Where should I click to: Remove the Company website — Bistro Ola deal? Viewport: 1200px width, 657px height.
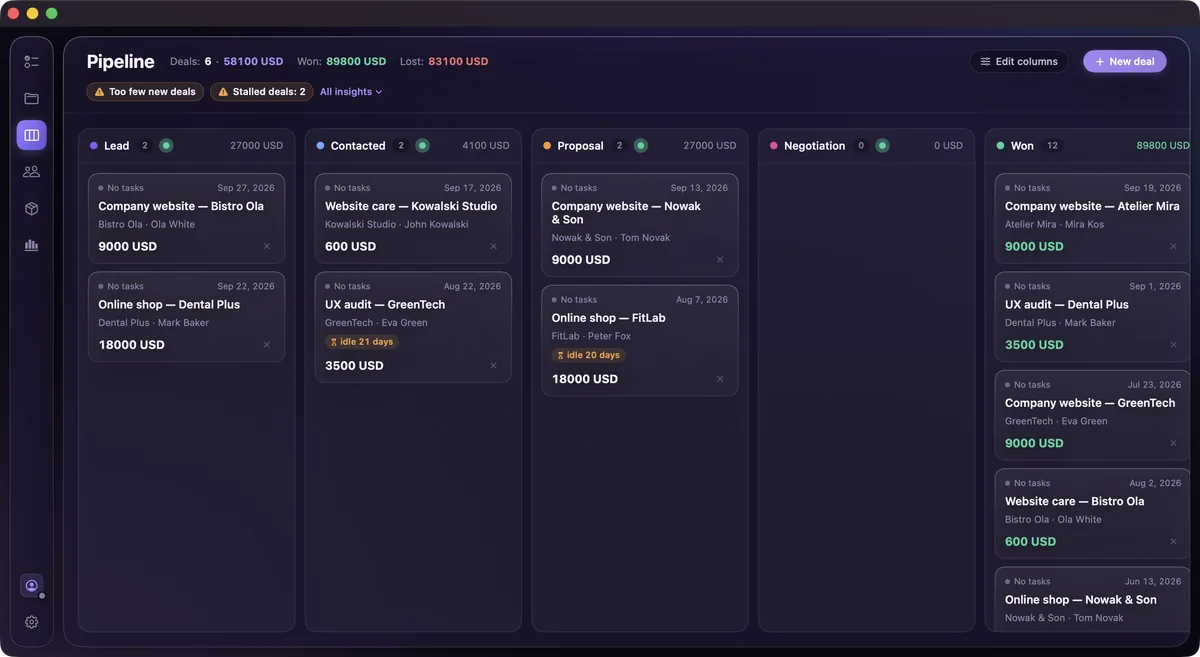pyautogui.click(x=267, y=246)
